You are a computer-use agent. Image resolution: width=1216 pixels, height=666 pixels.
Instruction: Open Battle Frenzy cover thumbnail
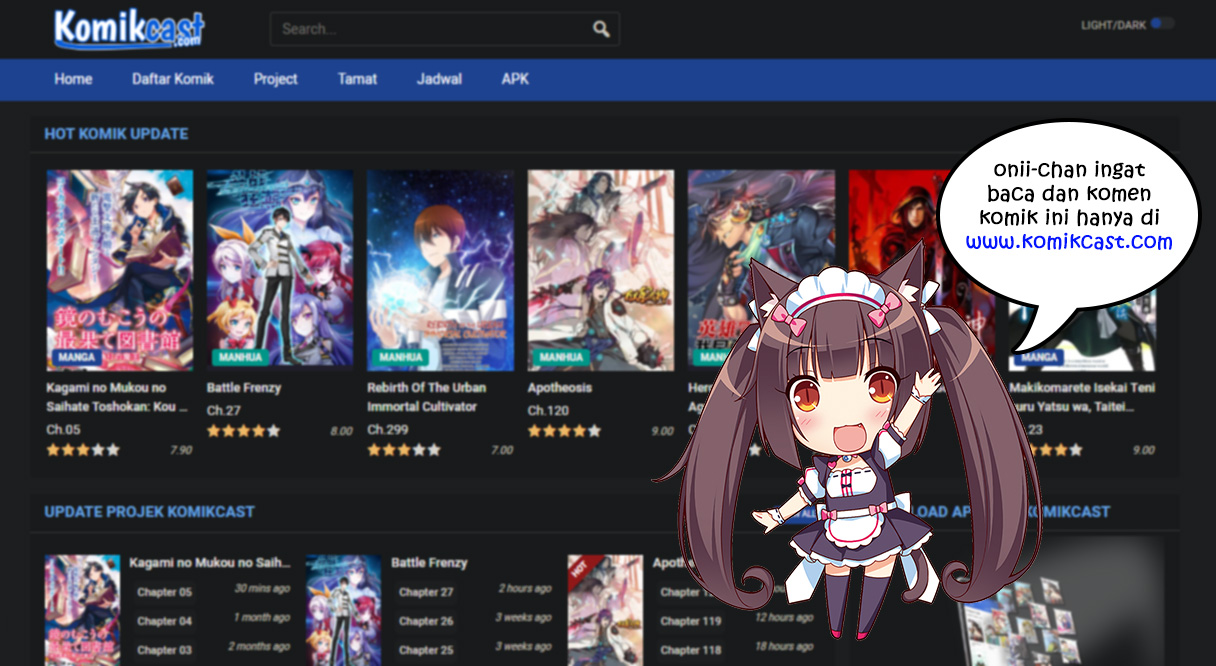coord(280,268)
